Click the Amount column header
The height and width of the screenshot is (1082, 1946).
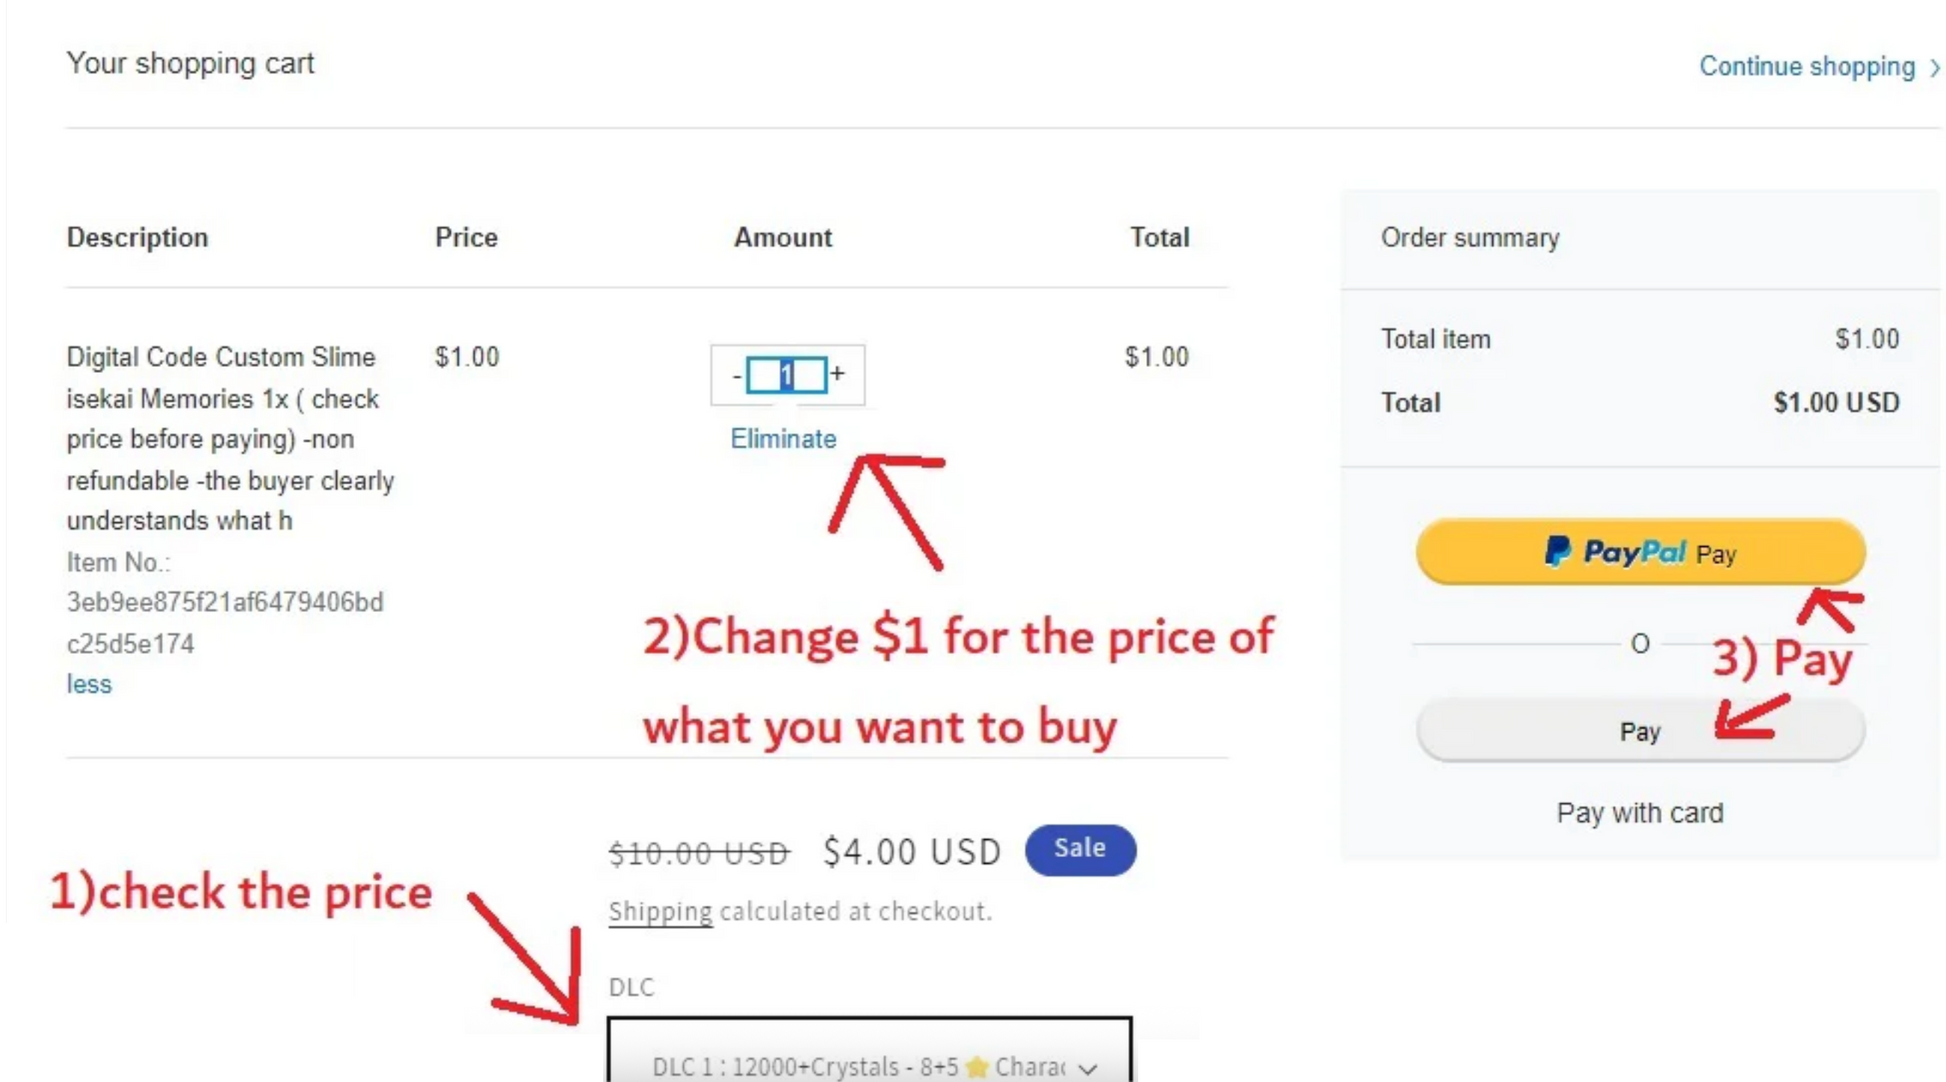click(782, 237)
